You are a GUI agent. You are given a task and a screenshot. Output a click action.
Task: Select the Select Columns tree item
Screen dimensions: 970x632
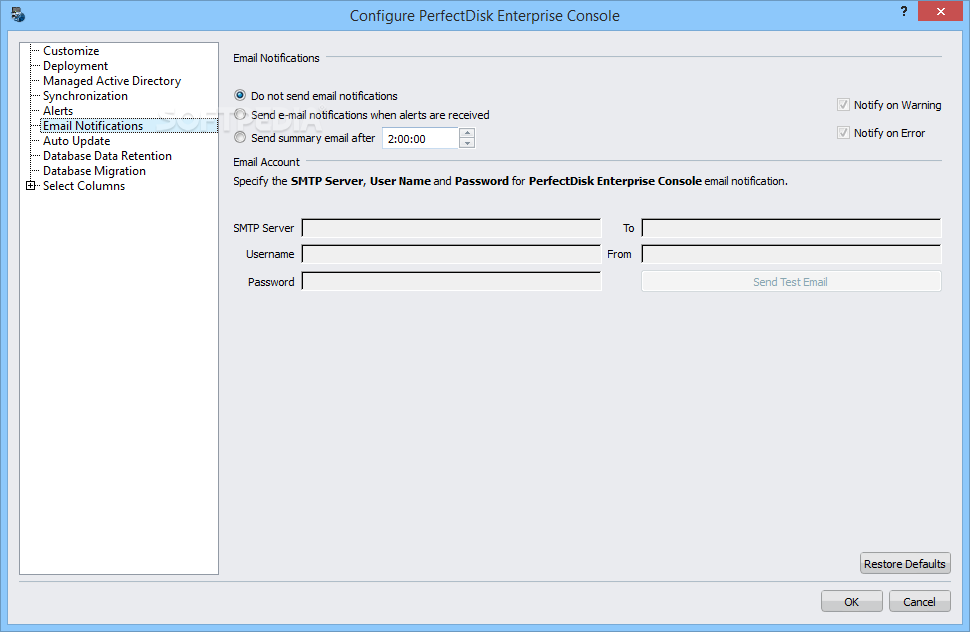tap(84, 186)
